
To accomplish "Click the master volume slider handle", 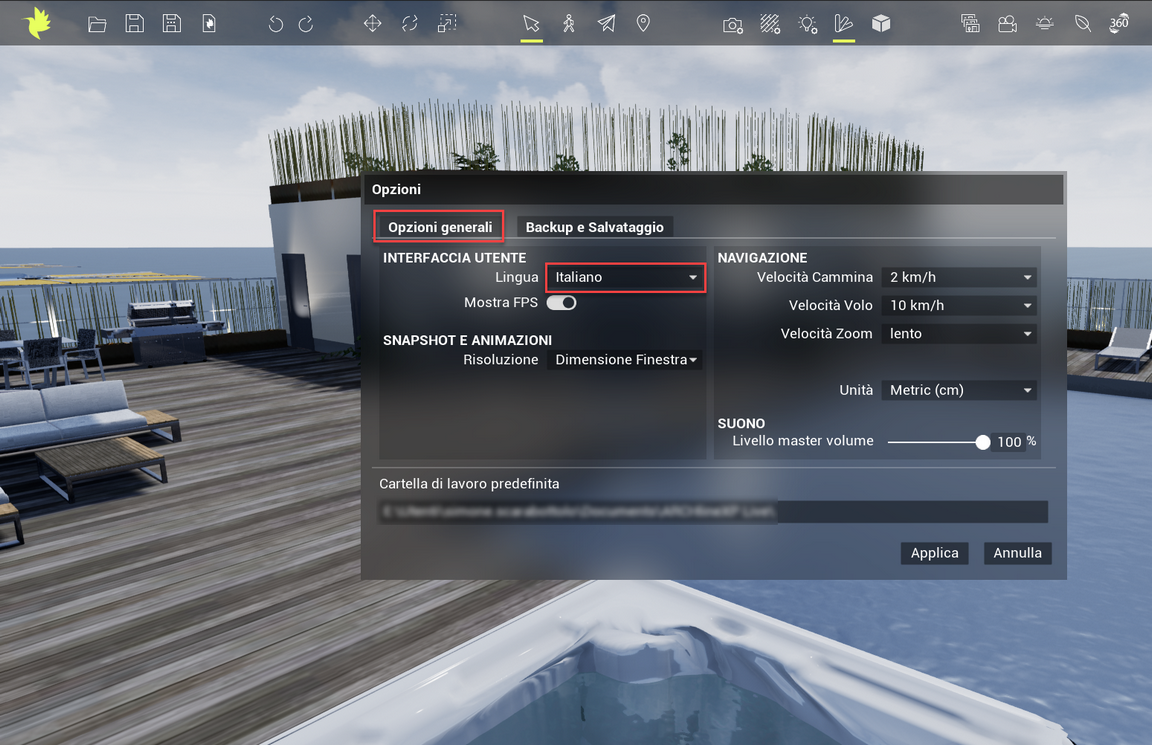I will 982,442.
